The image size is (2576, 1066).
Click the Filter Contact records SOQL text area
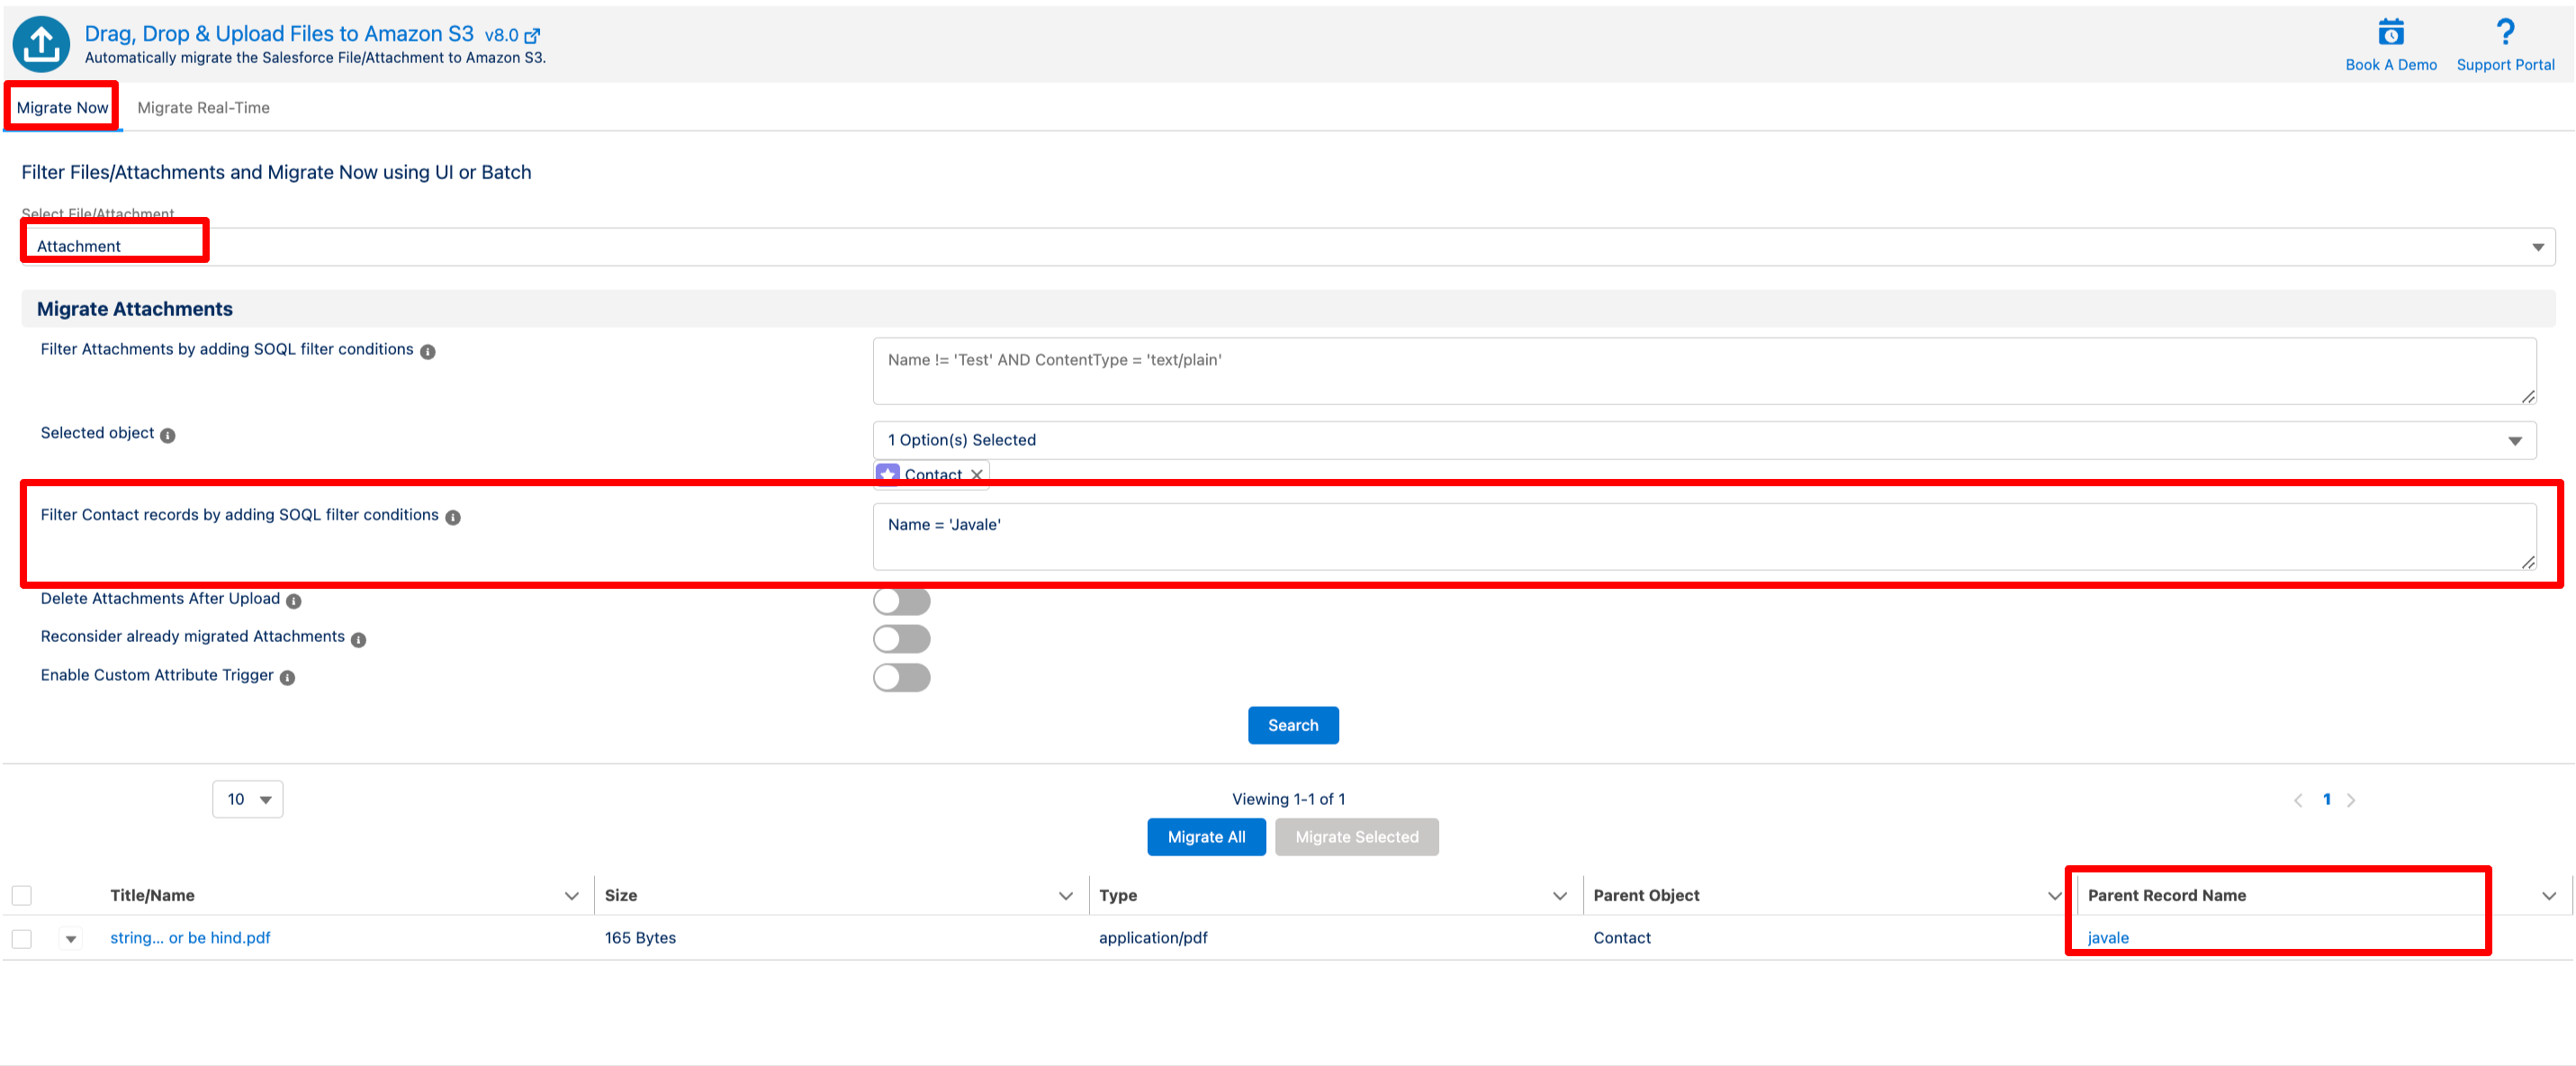pos(1703,537)
